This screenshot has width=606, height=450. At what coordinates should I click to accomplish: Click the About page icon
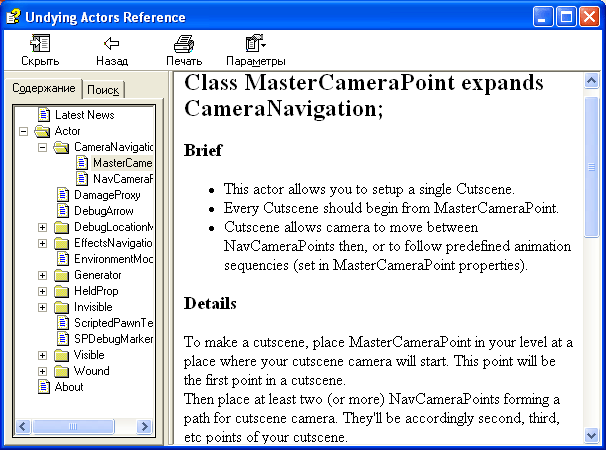pyautogui.click(x=44, y=387)
